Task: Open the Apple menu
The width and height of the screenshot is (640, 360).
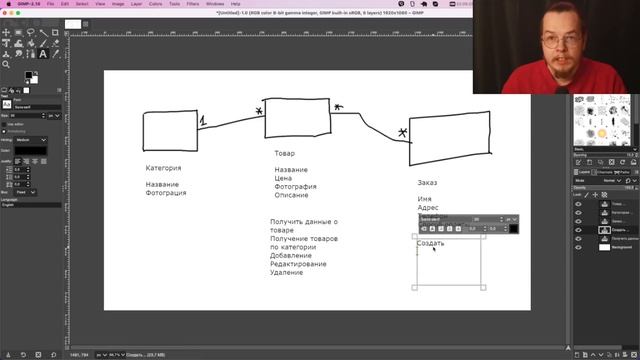Action: [8, 4]
